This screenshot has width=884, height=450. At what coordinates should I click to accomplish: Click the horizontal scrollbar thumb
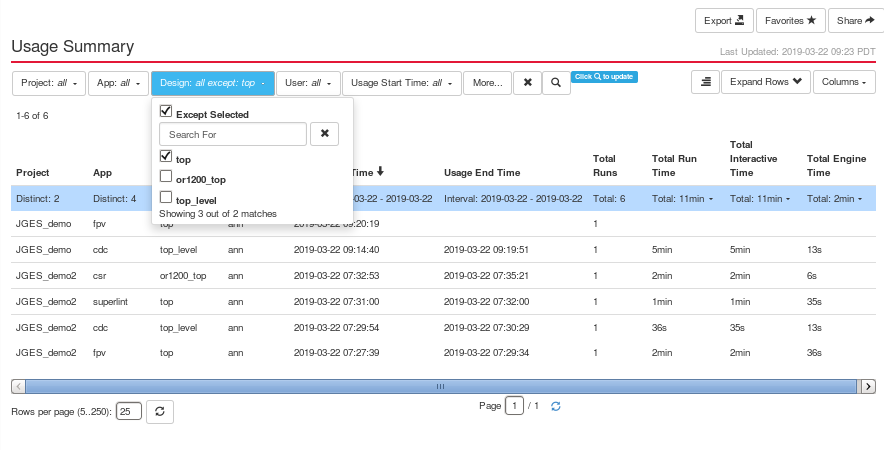coord(440,386)
